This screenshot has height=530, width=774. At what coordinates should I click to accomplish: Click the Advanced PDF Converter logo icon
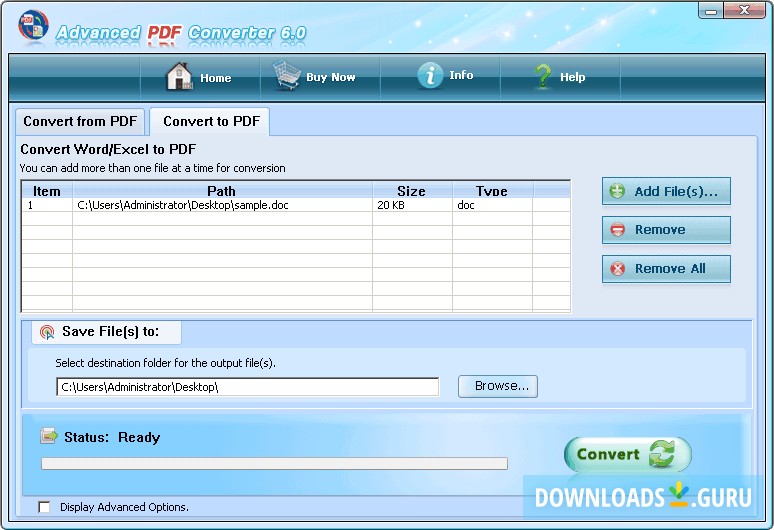coord(33,25)
